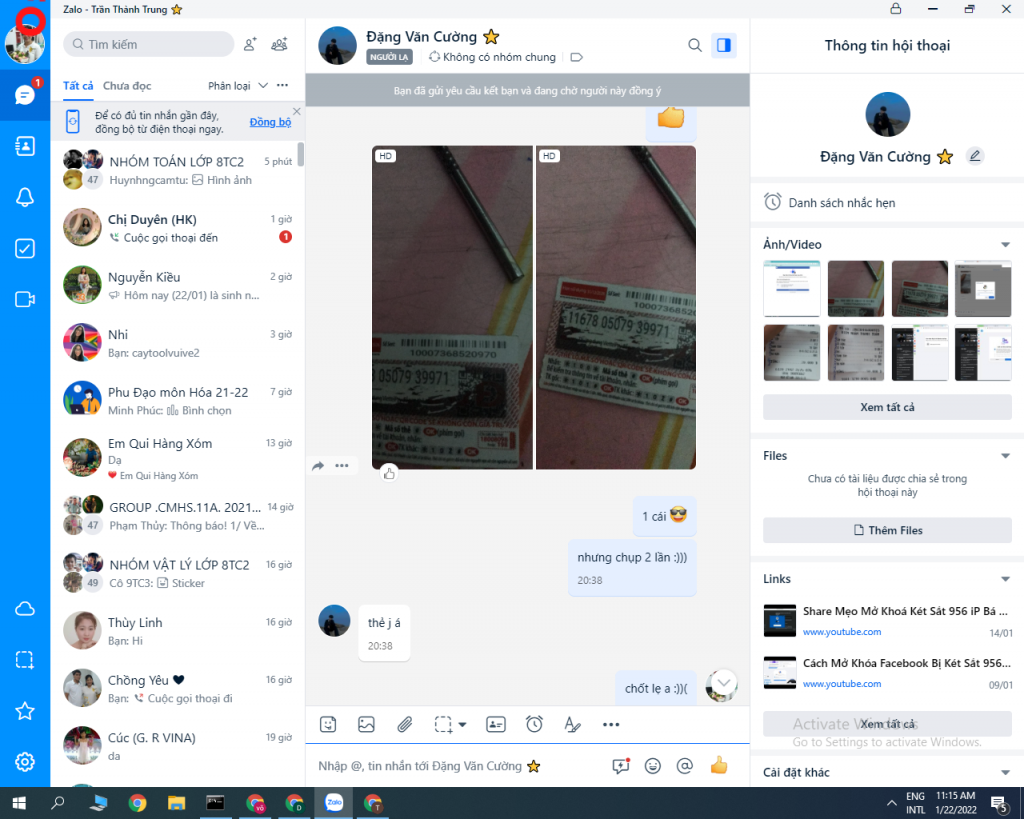Switch to the Chưa đọc tab
The width and height of the screenshot is (1024, 819).
[x=127, y=86]
